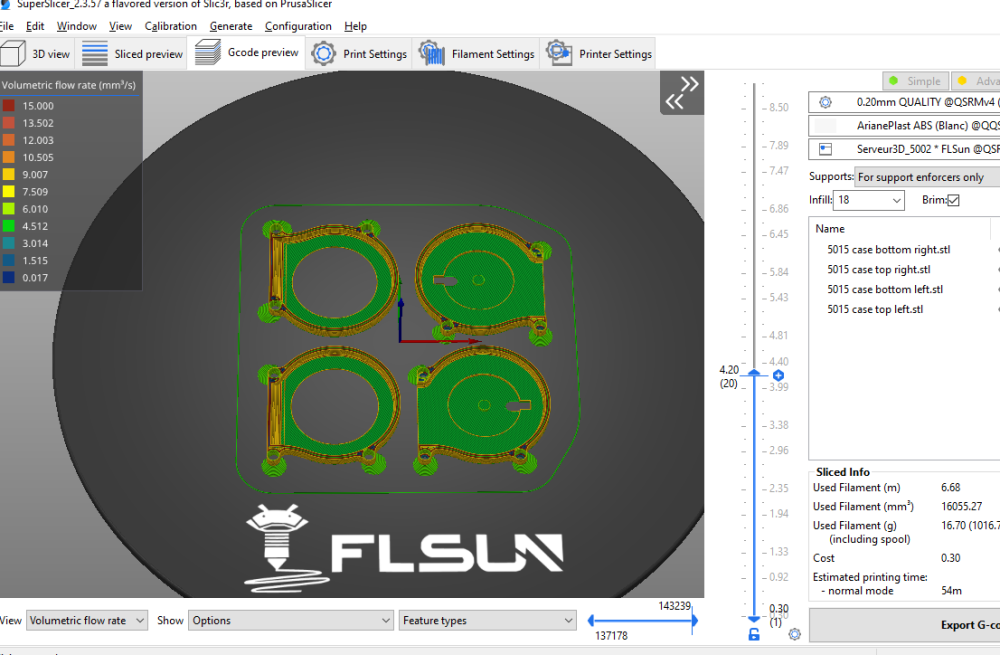Open the Supports dropdown

click(x=927, y=177)
